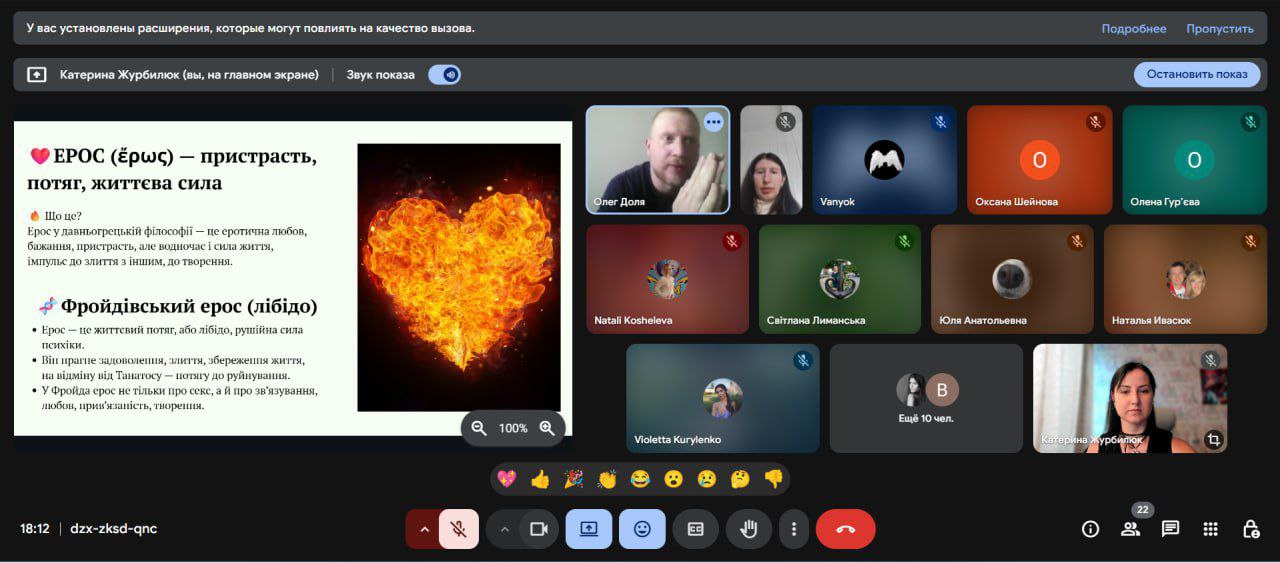Expand camera video settings arrow
This screenshot has height=563, width=1280.
(505, 529)
